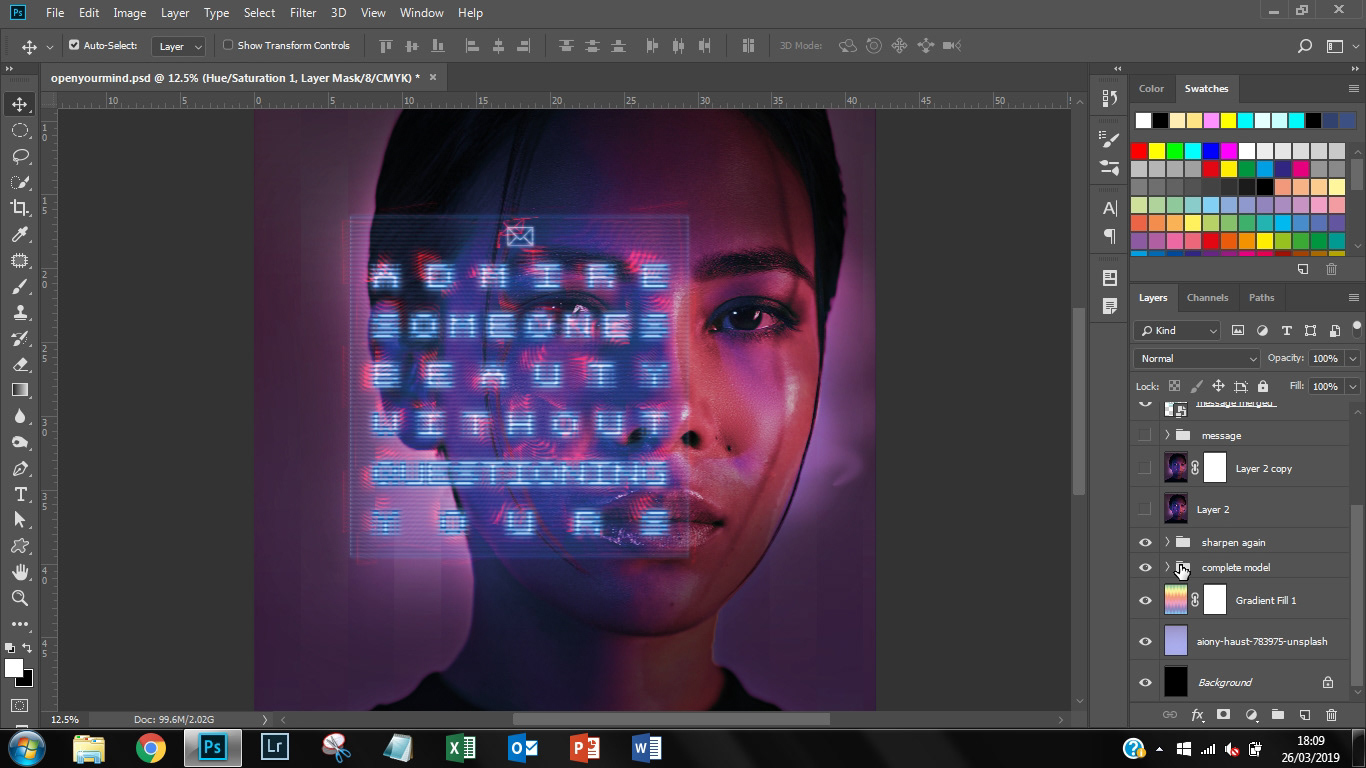This screenshot has width=1366, height=768.
Task: Filter layers by type layers icon
Action: point(1286,331)
